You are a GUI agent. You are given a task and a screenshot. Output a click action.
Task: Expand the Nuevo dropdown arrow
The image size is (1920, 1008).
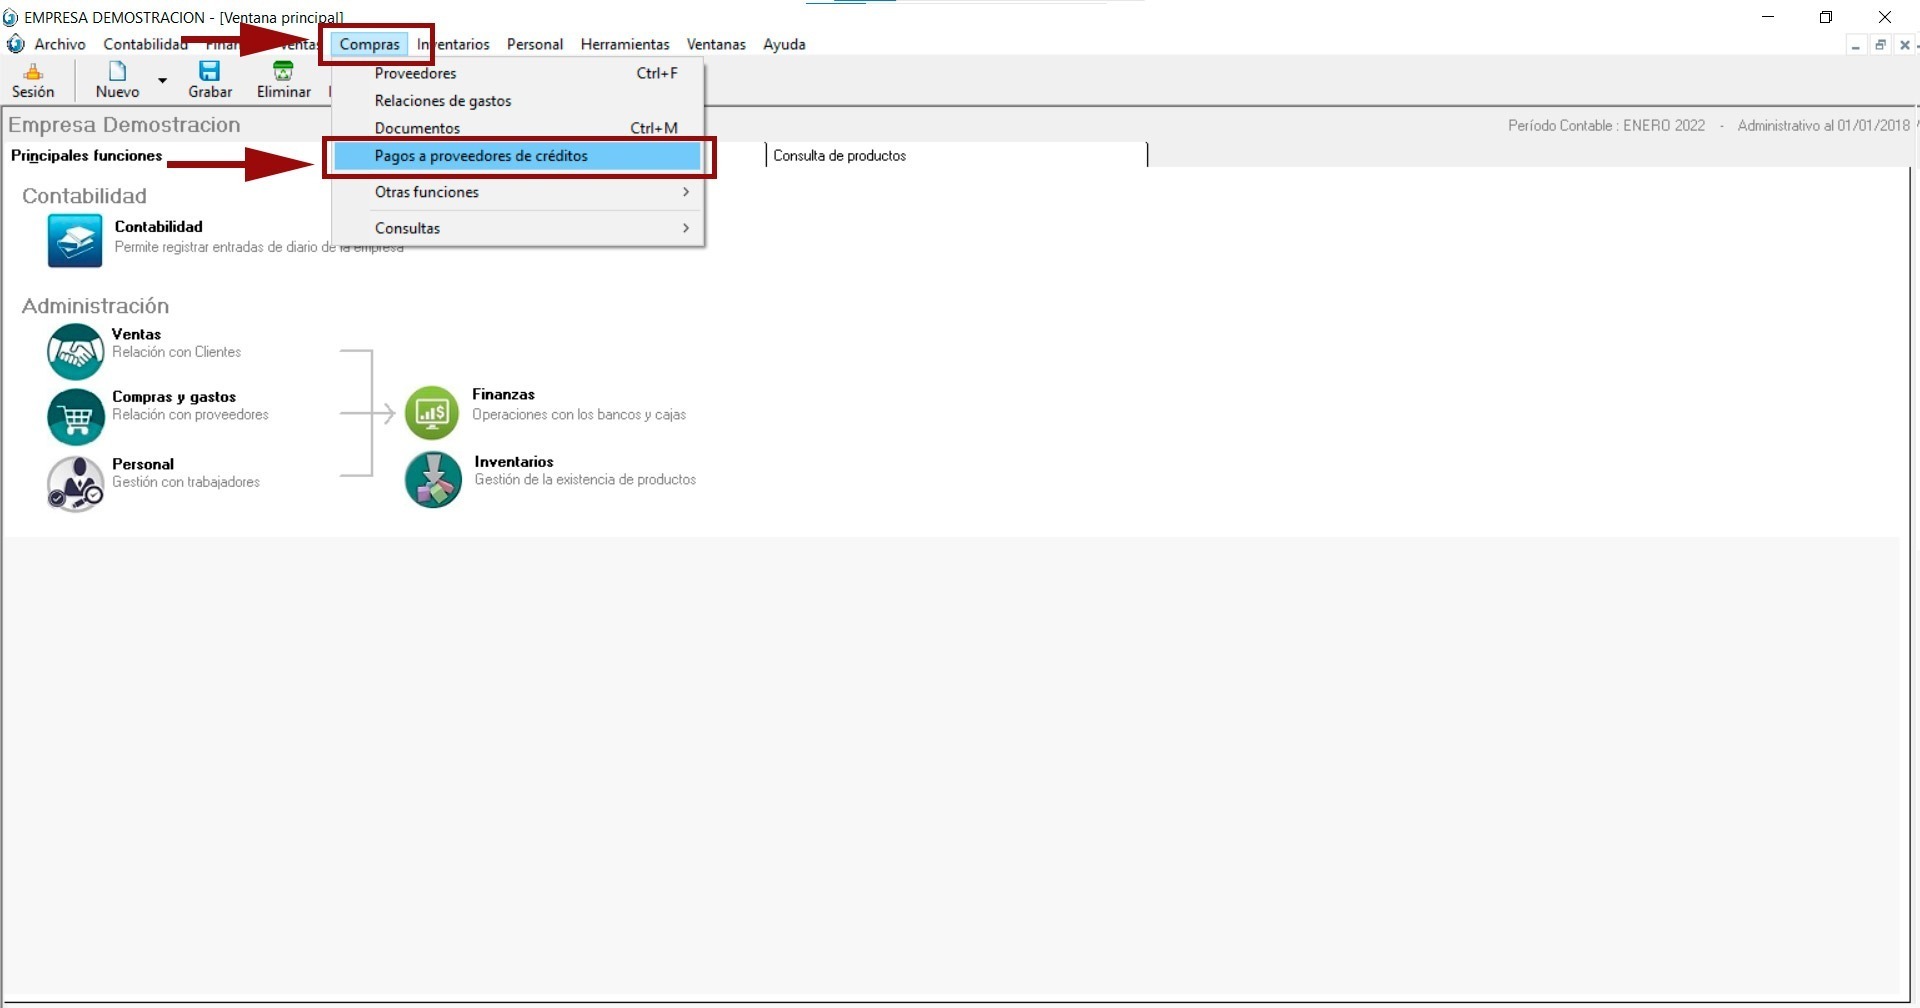tap(162, 80)
